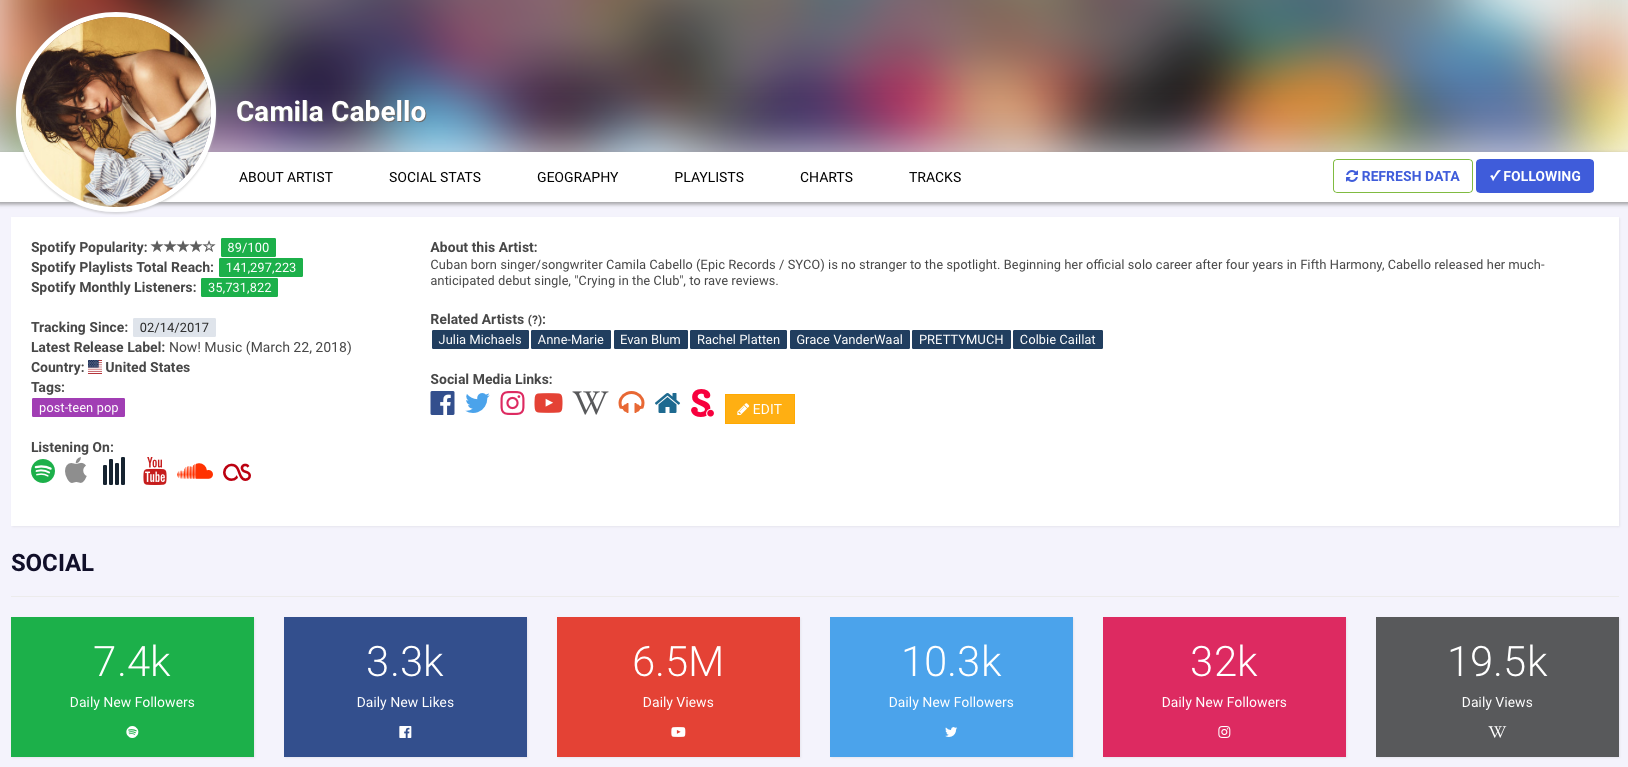Open the Facebook social media link

coord(442,403)
